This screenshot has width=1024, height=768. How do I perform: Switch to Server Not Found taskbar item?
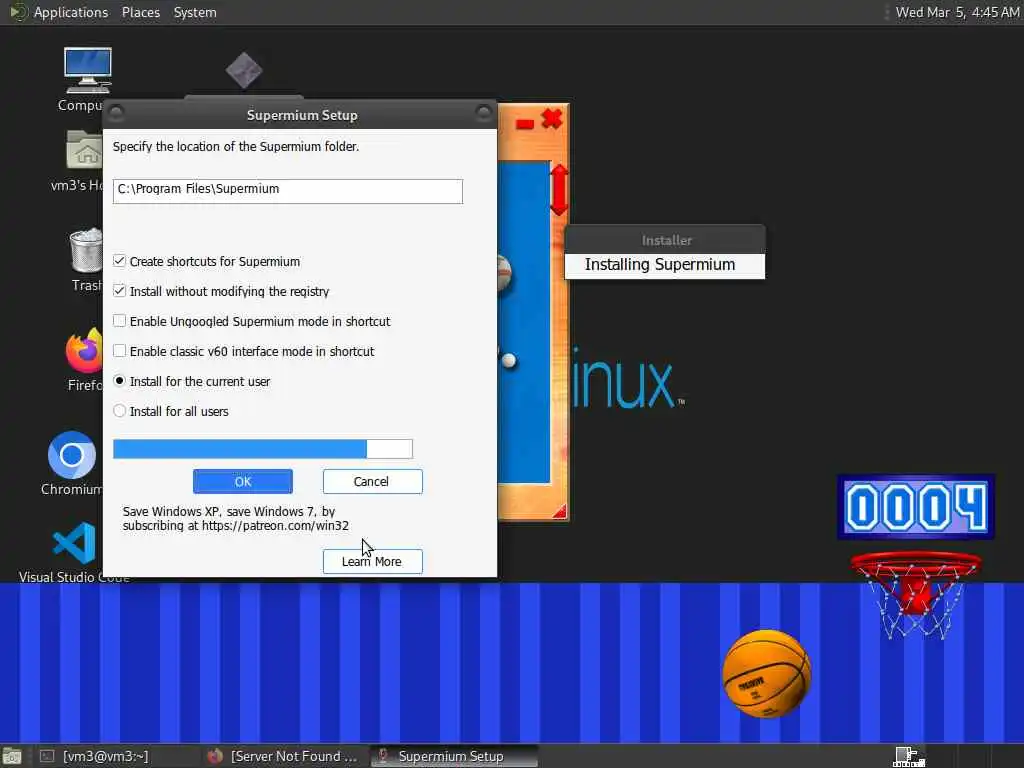[x=283, y=756]
